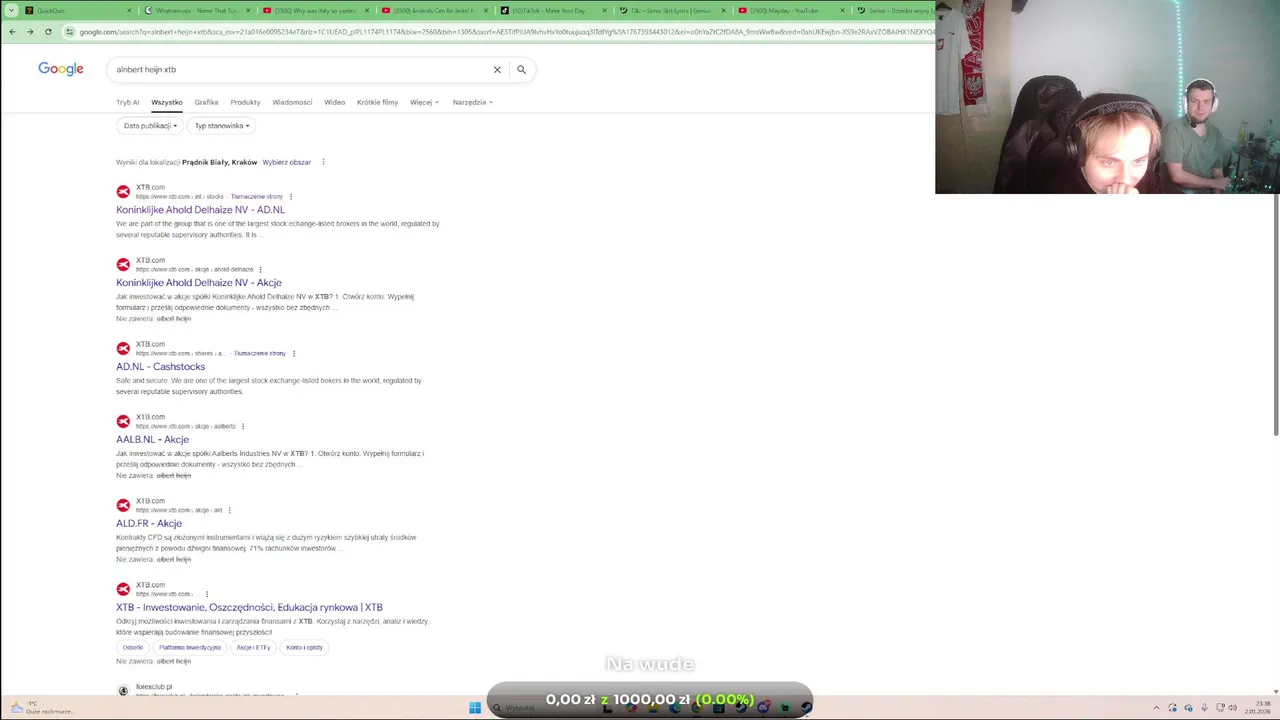Go back using the browser back arrow

pyautogui.click(x=12, y=32)
